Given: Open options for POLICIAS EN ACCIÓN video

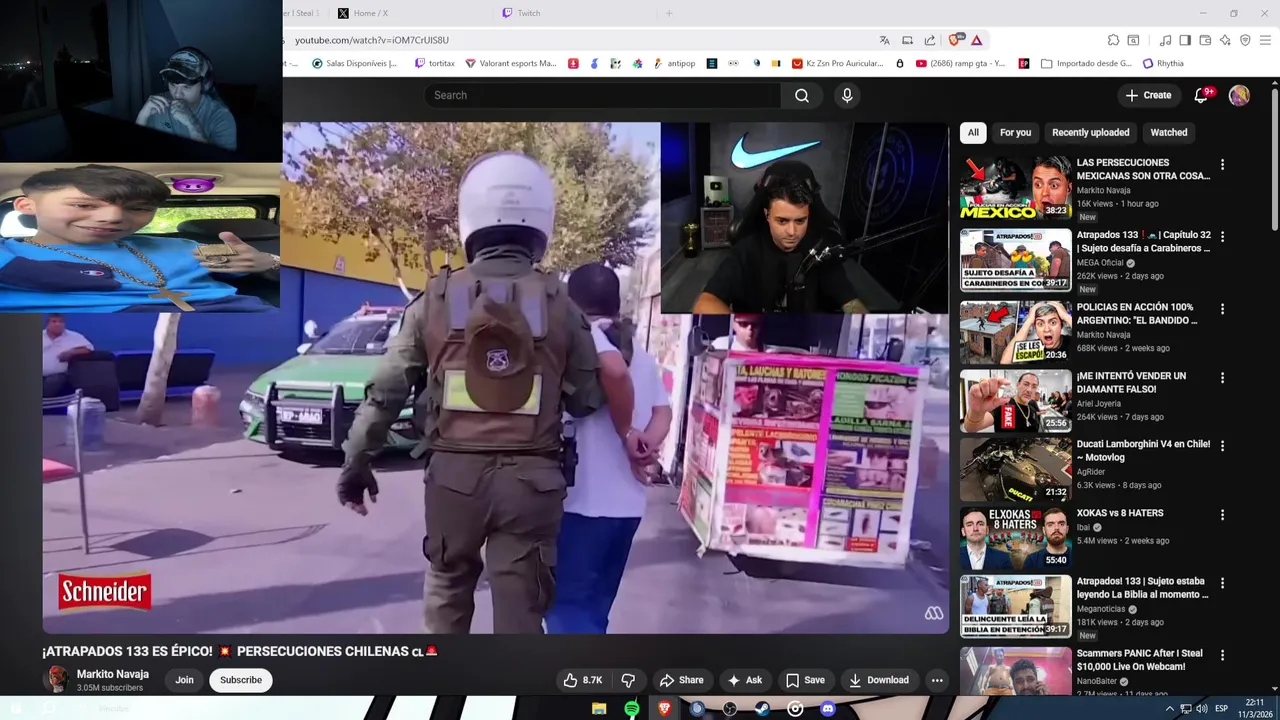Looking at the screenshot, I should coord(1222,309).
